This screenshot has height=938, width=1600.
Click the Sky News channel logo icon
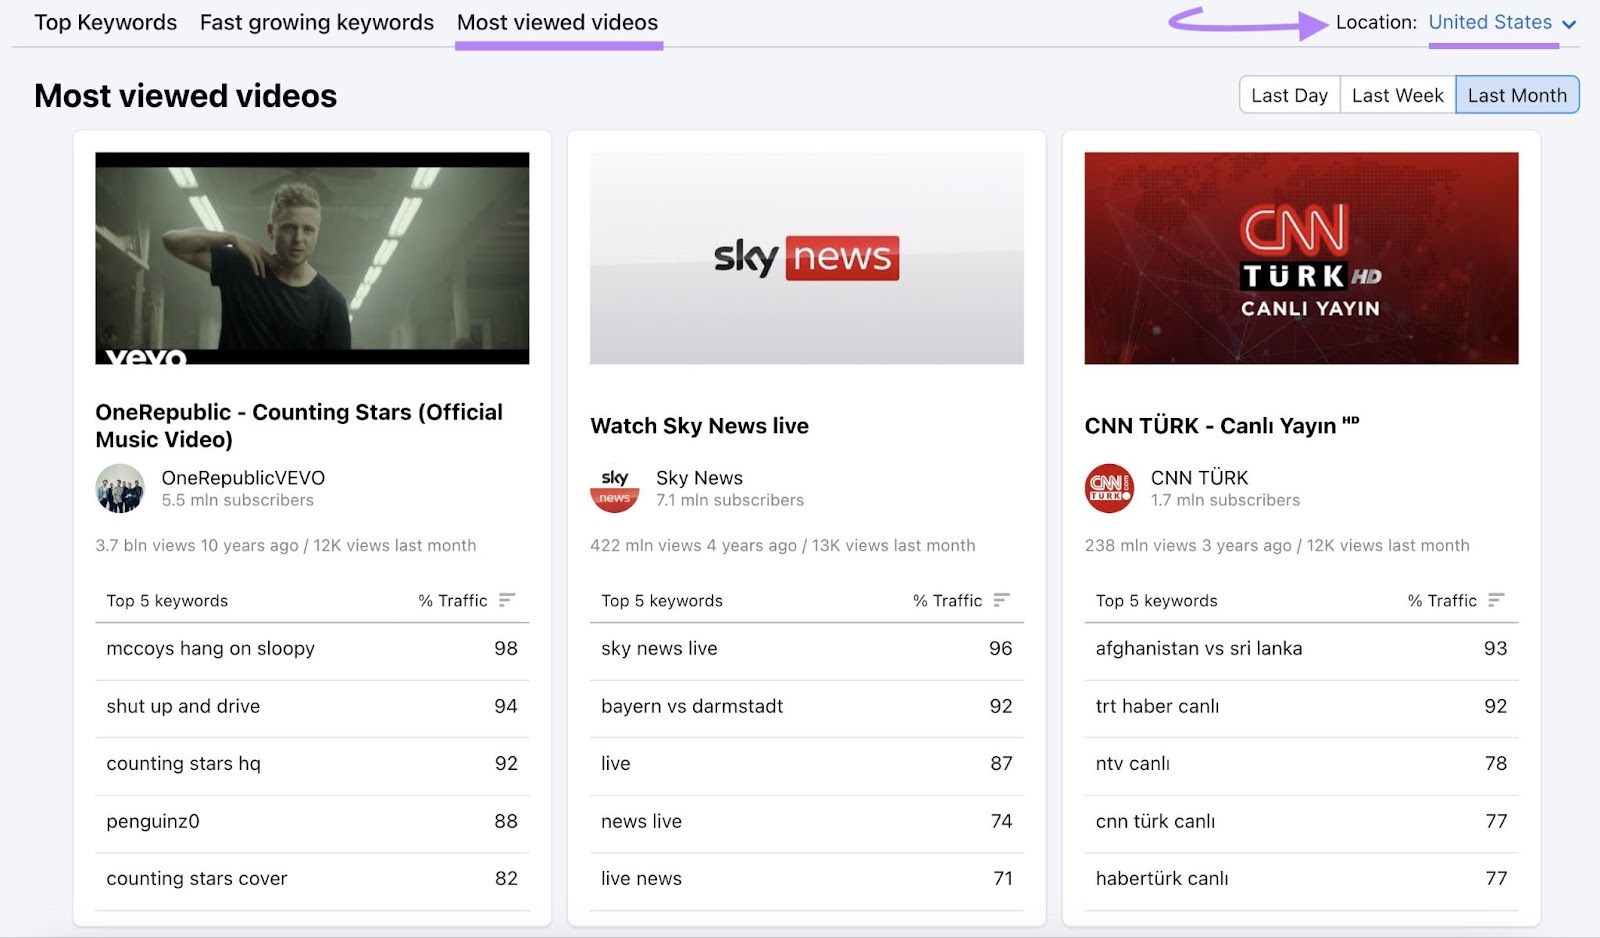[614, 489]
